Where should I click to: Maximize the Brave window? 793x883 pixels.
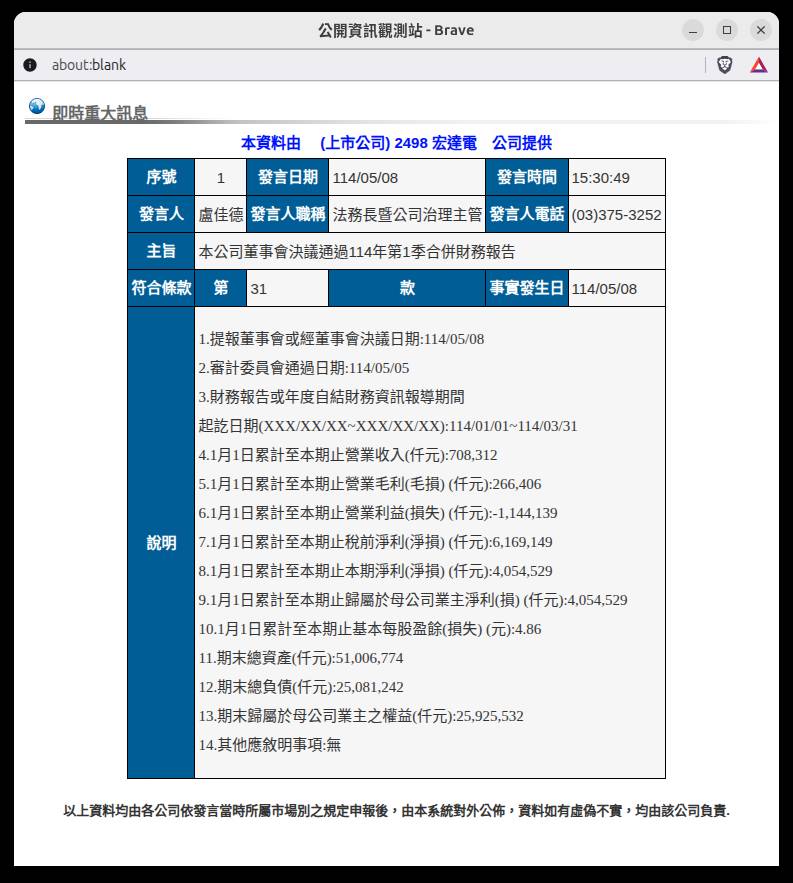pos(727,30)
